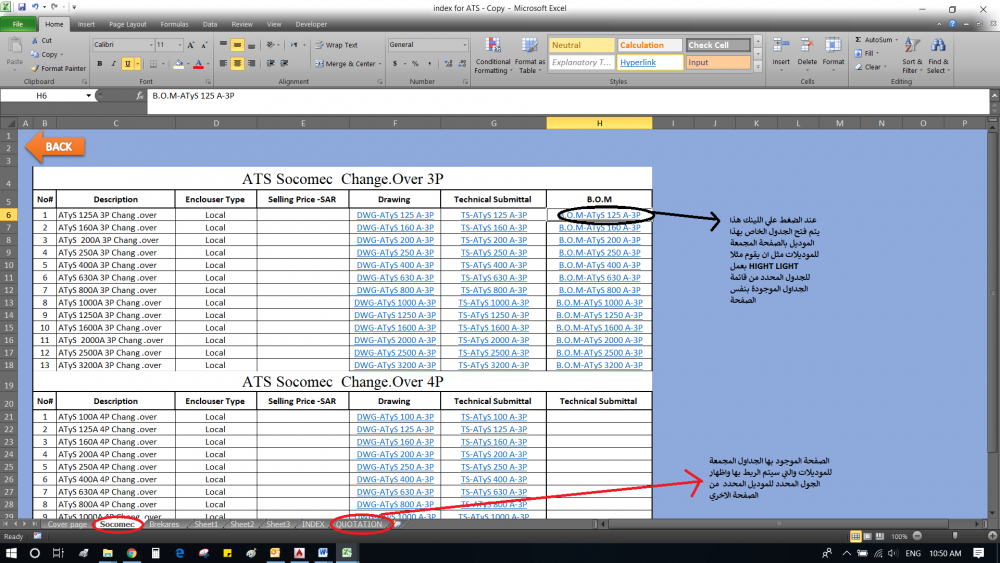Click the Paste clipboard icon

pos(15,47)
